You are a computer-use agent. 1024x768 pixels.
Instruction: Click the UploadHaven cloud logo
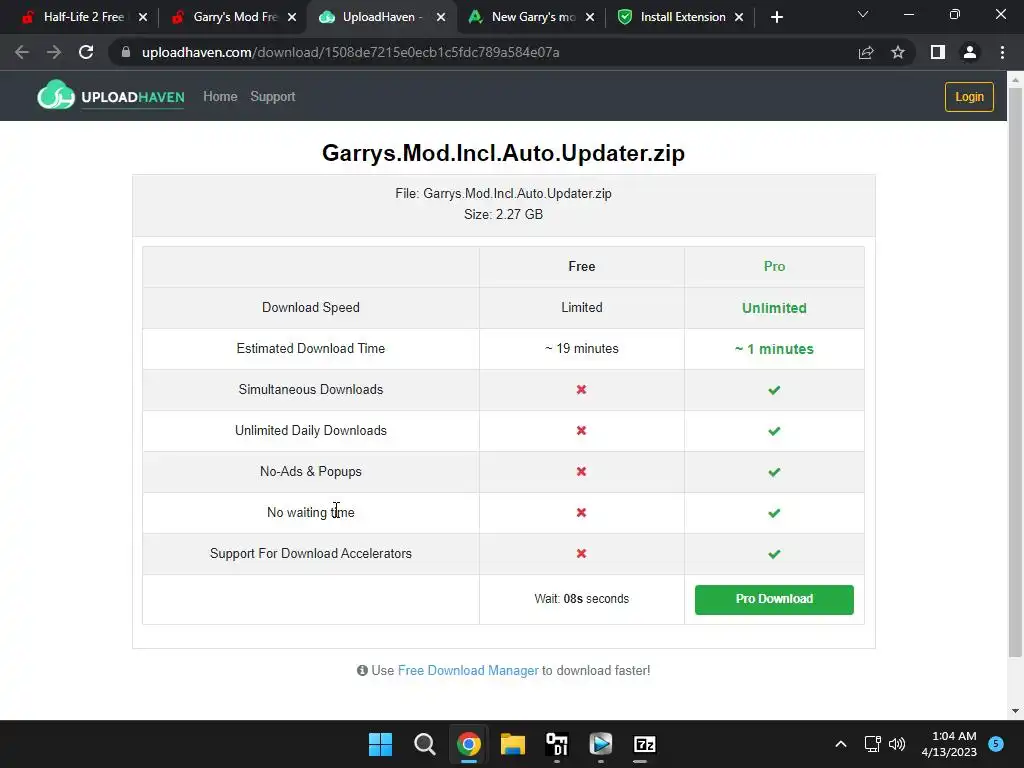click(56, 95)
